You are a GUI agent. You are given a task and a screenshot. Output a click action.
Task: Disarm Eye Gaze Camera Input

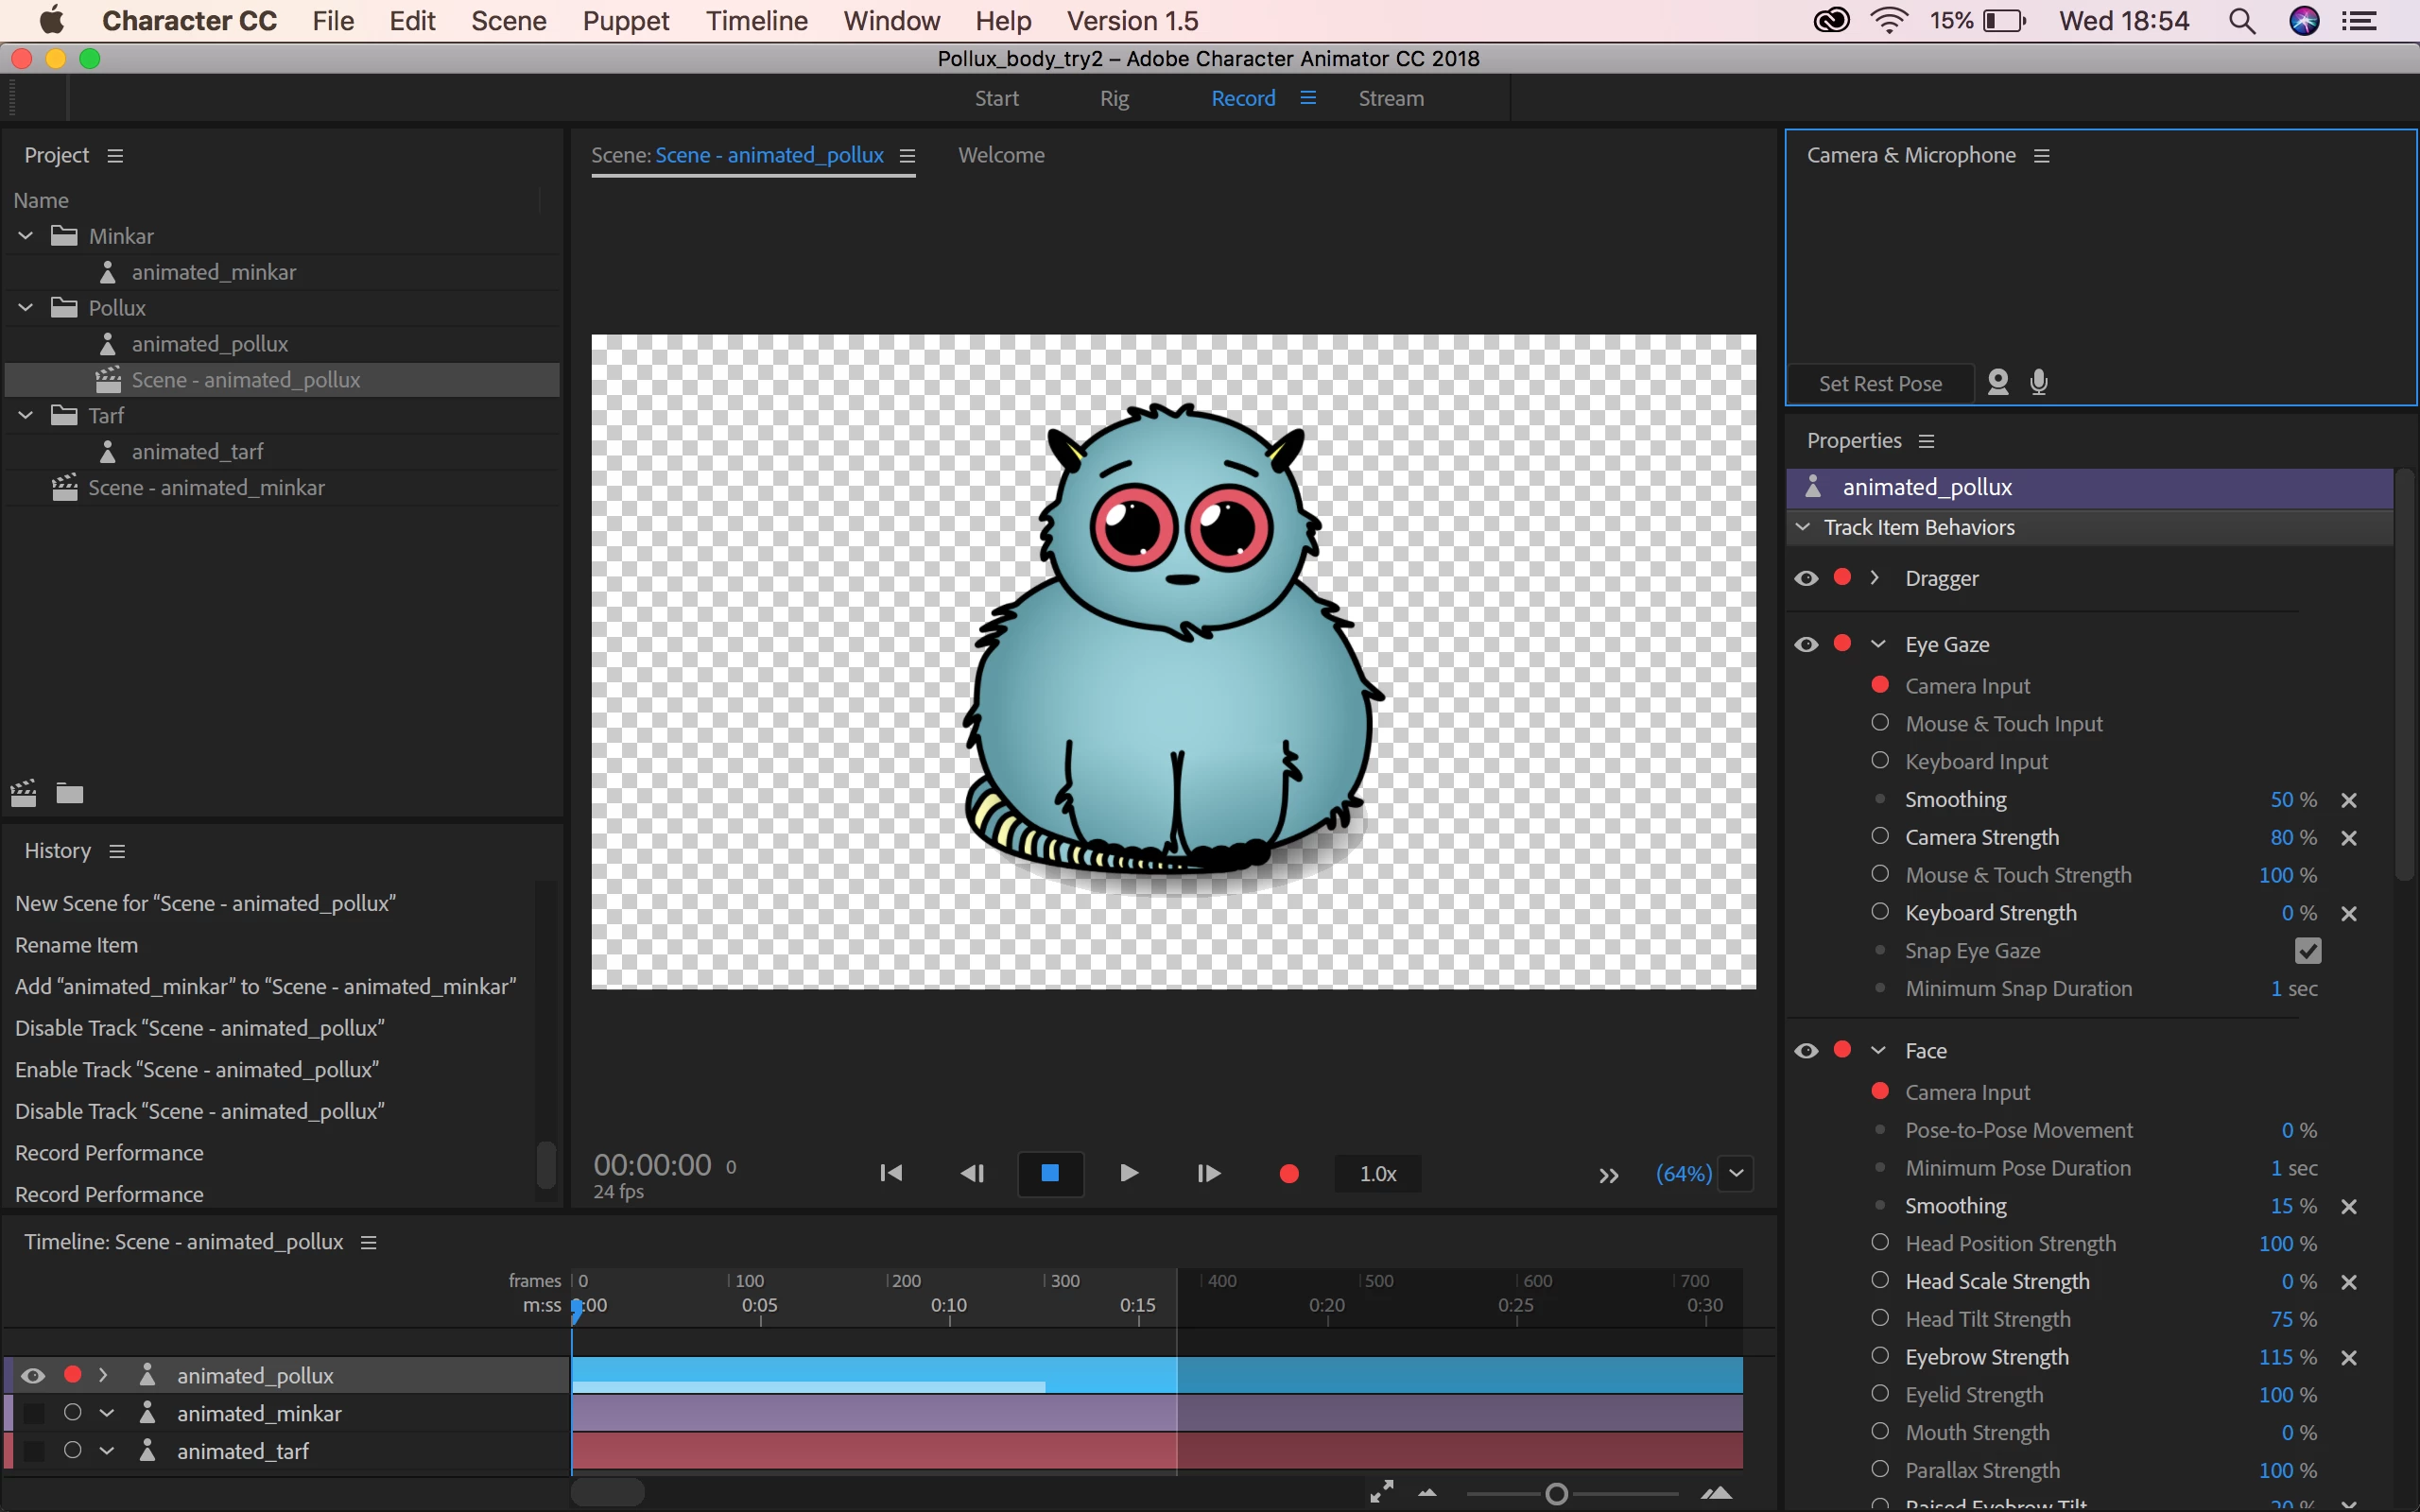[1880, 685]
